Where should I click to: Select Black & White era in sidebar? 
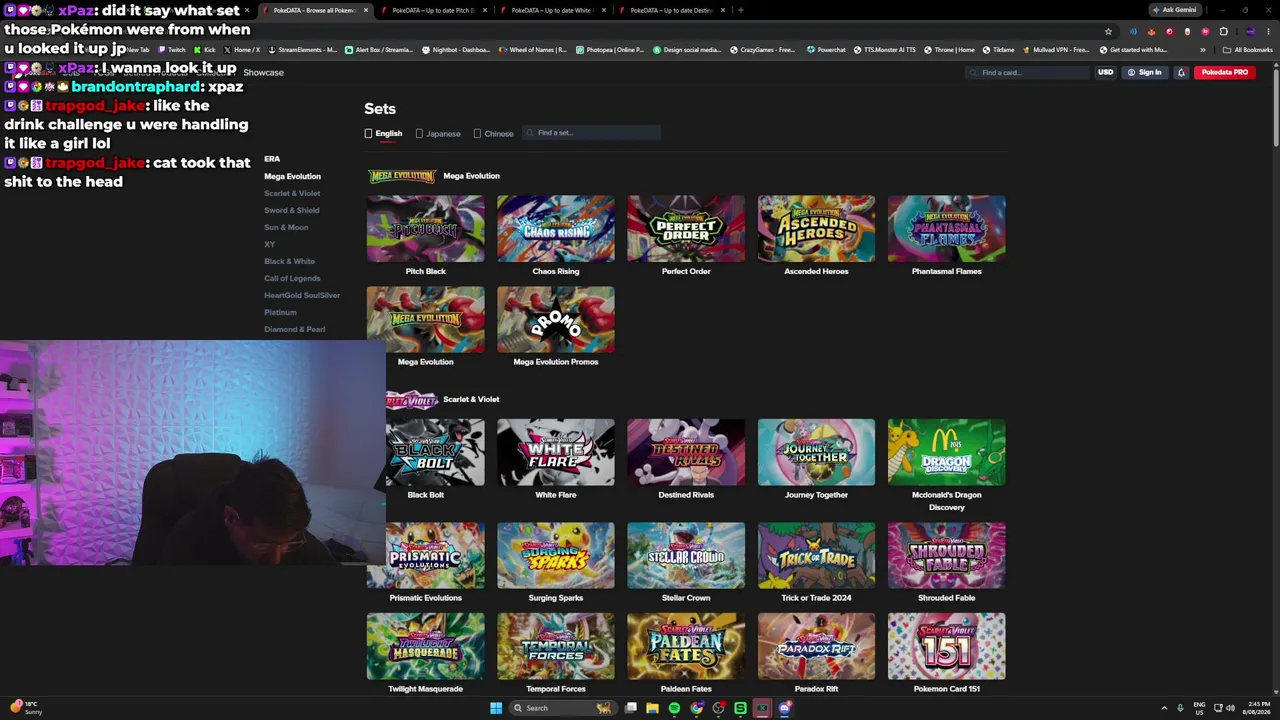(x=289, y=261)
